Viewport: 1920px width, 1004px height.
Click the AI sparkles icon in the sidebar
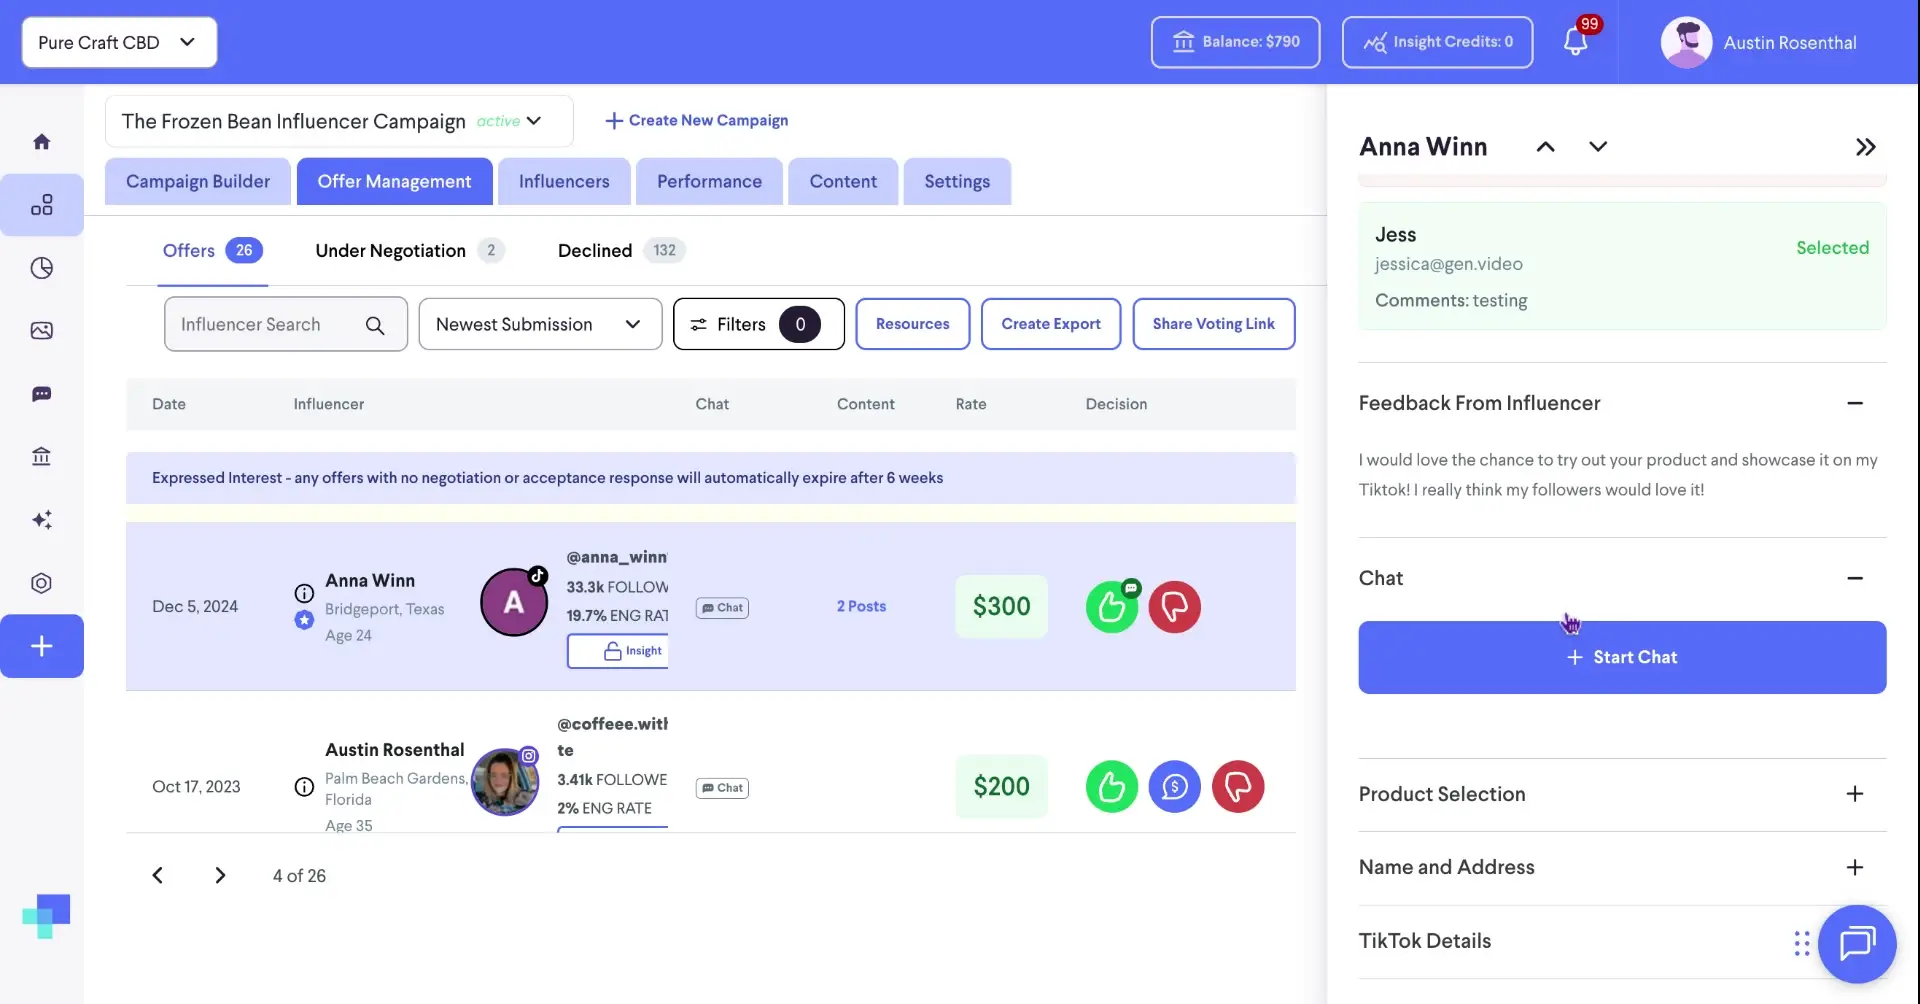42,519
